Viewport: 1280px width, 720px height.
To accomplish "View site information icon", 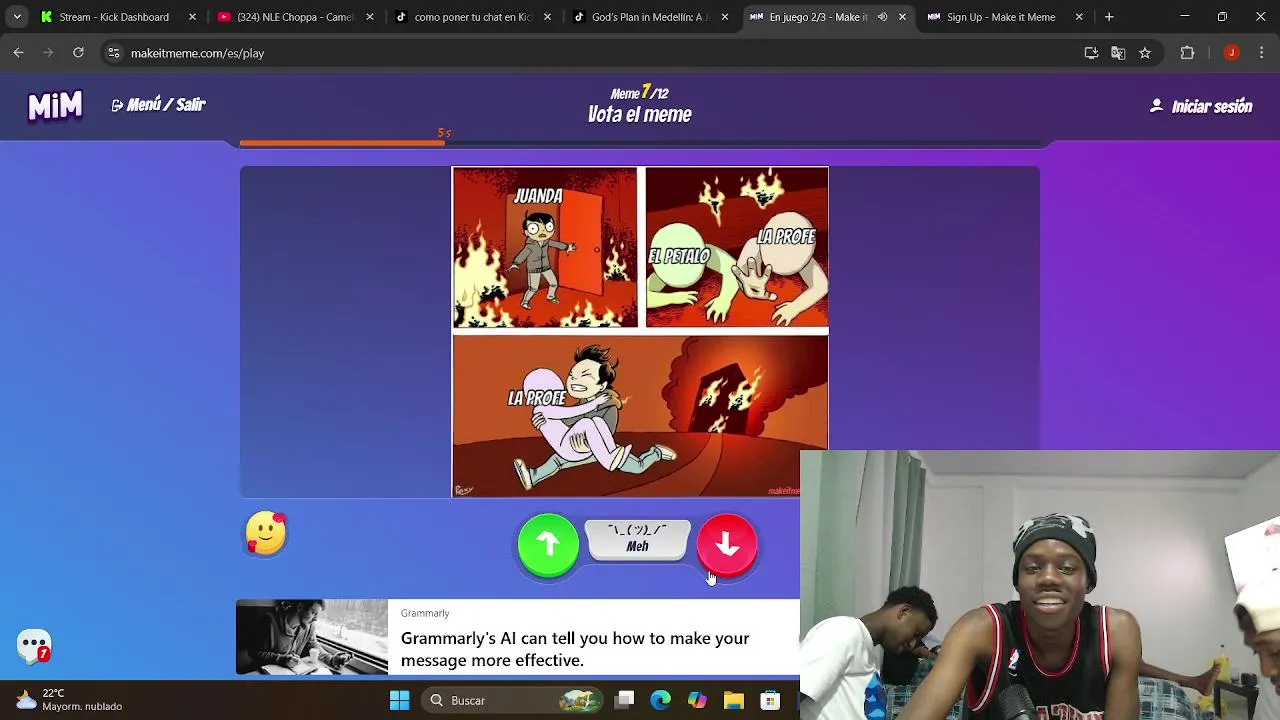I will (114, 53).
